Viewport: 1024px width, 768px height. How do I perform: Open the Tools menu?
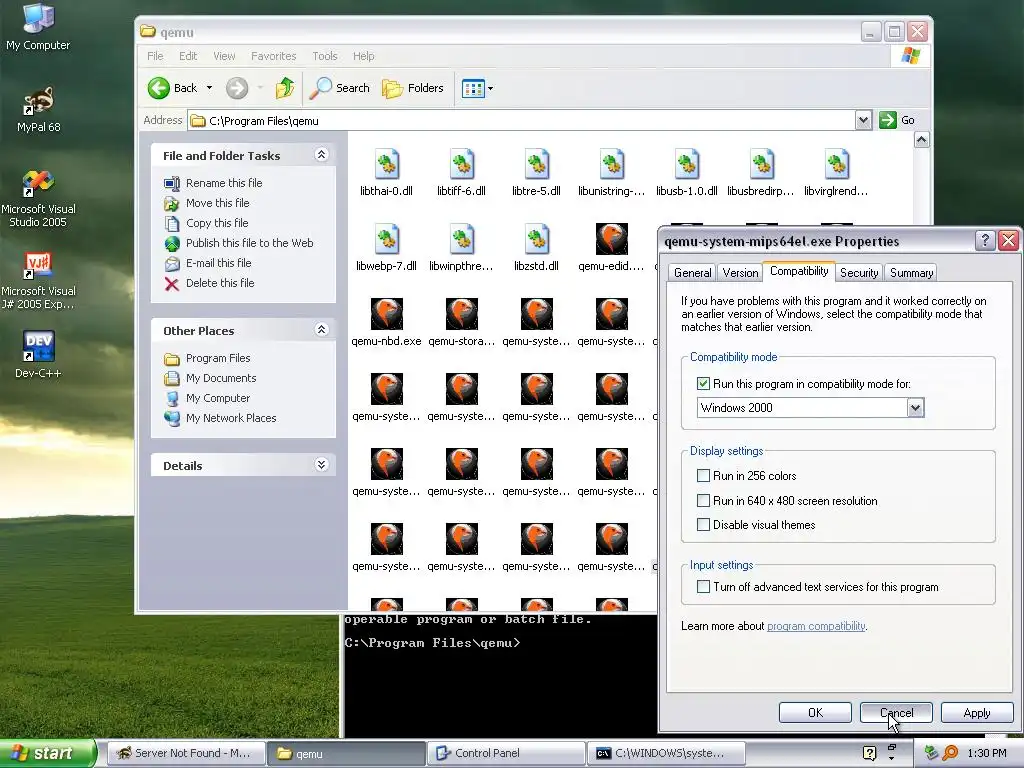pyautogui.click(x=325, y=56)
